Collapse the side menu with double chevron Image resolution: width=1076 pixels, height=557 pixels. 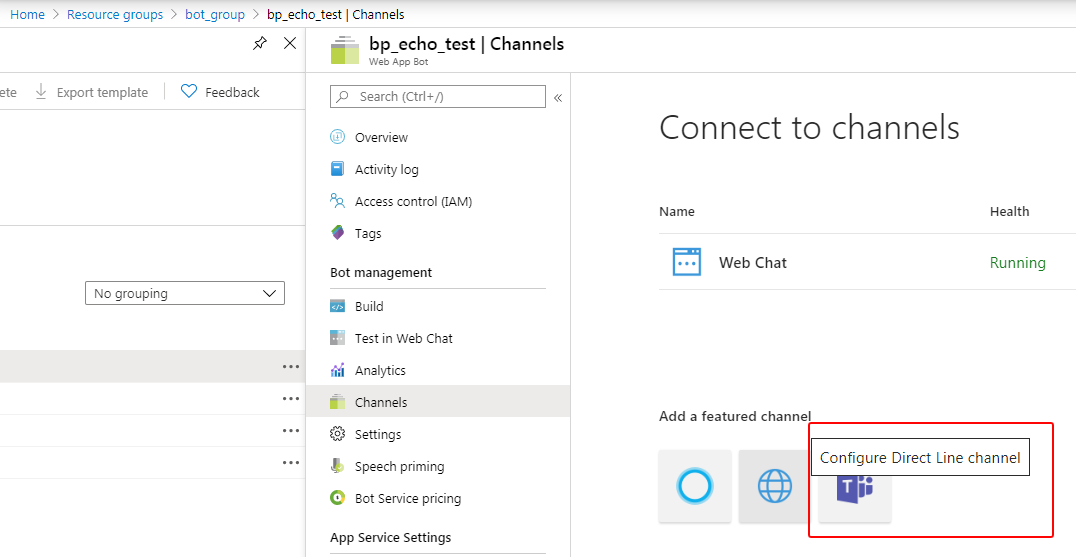click(558, 97)
